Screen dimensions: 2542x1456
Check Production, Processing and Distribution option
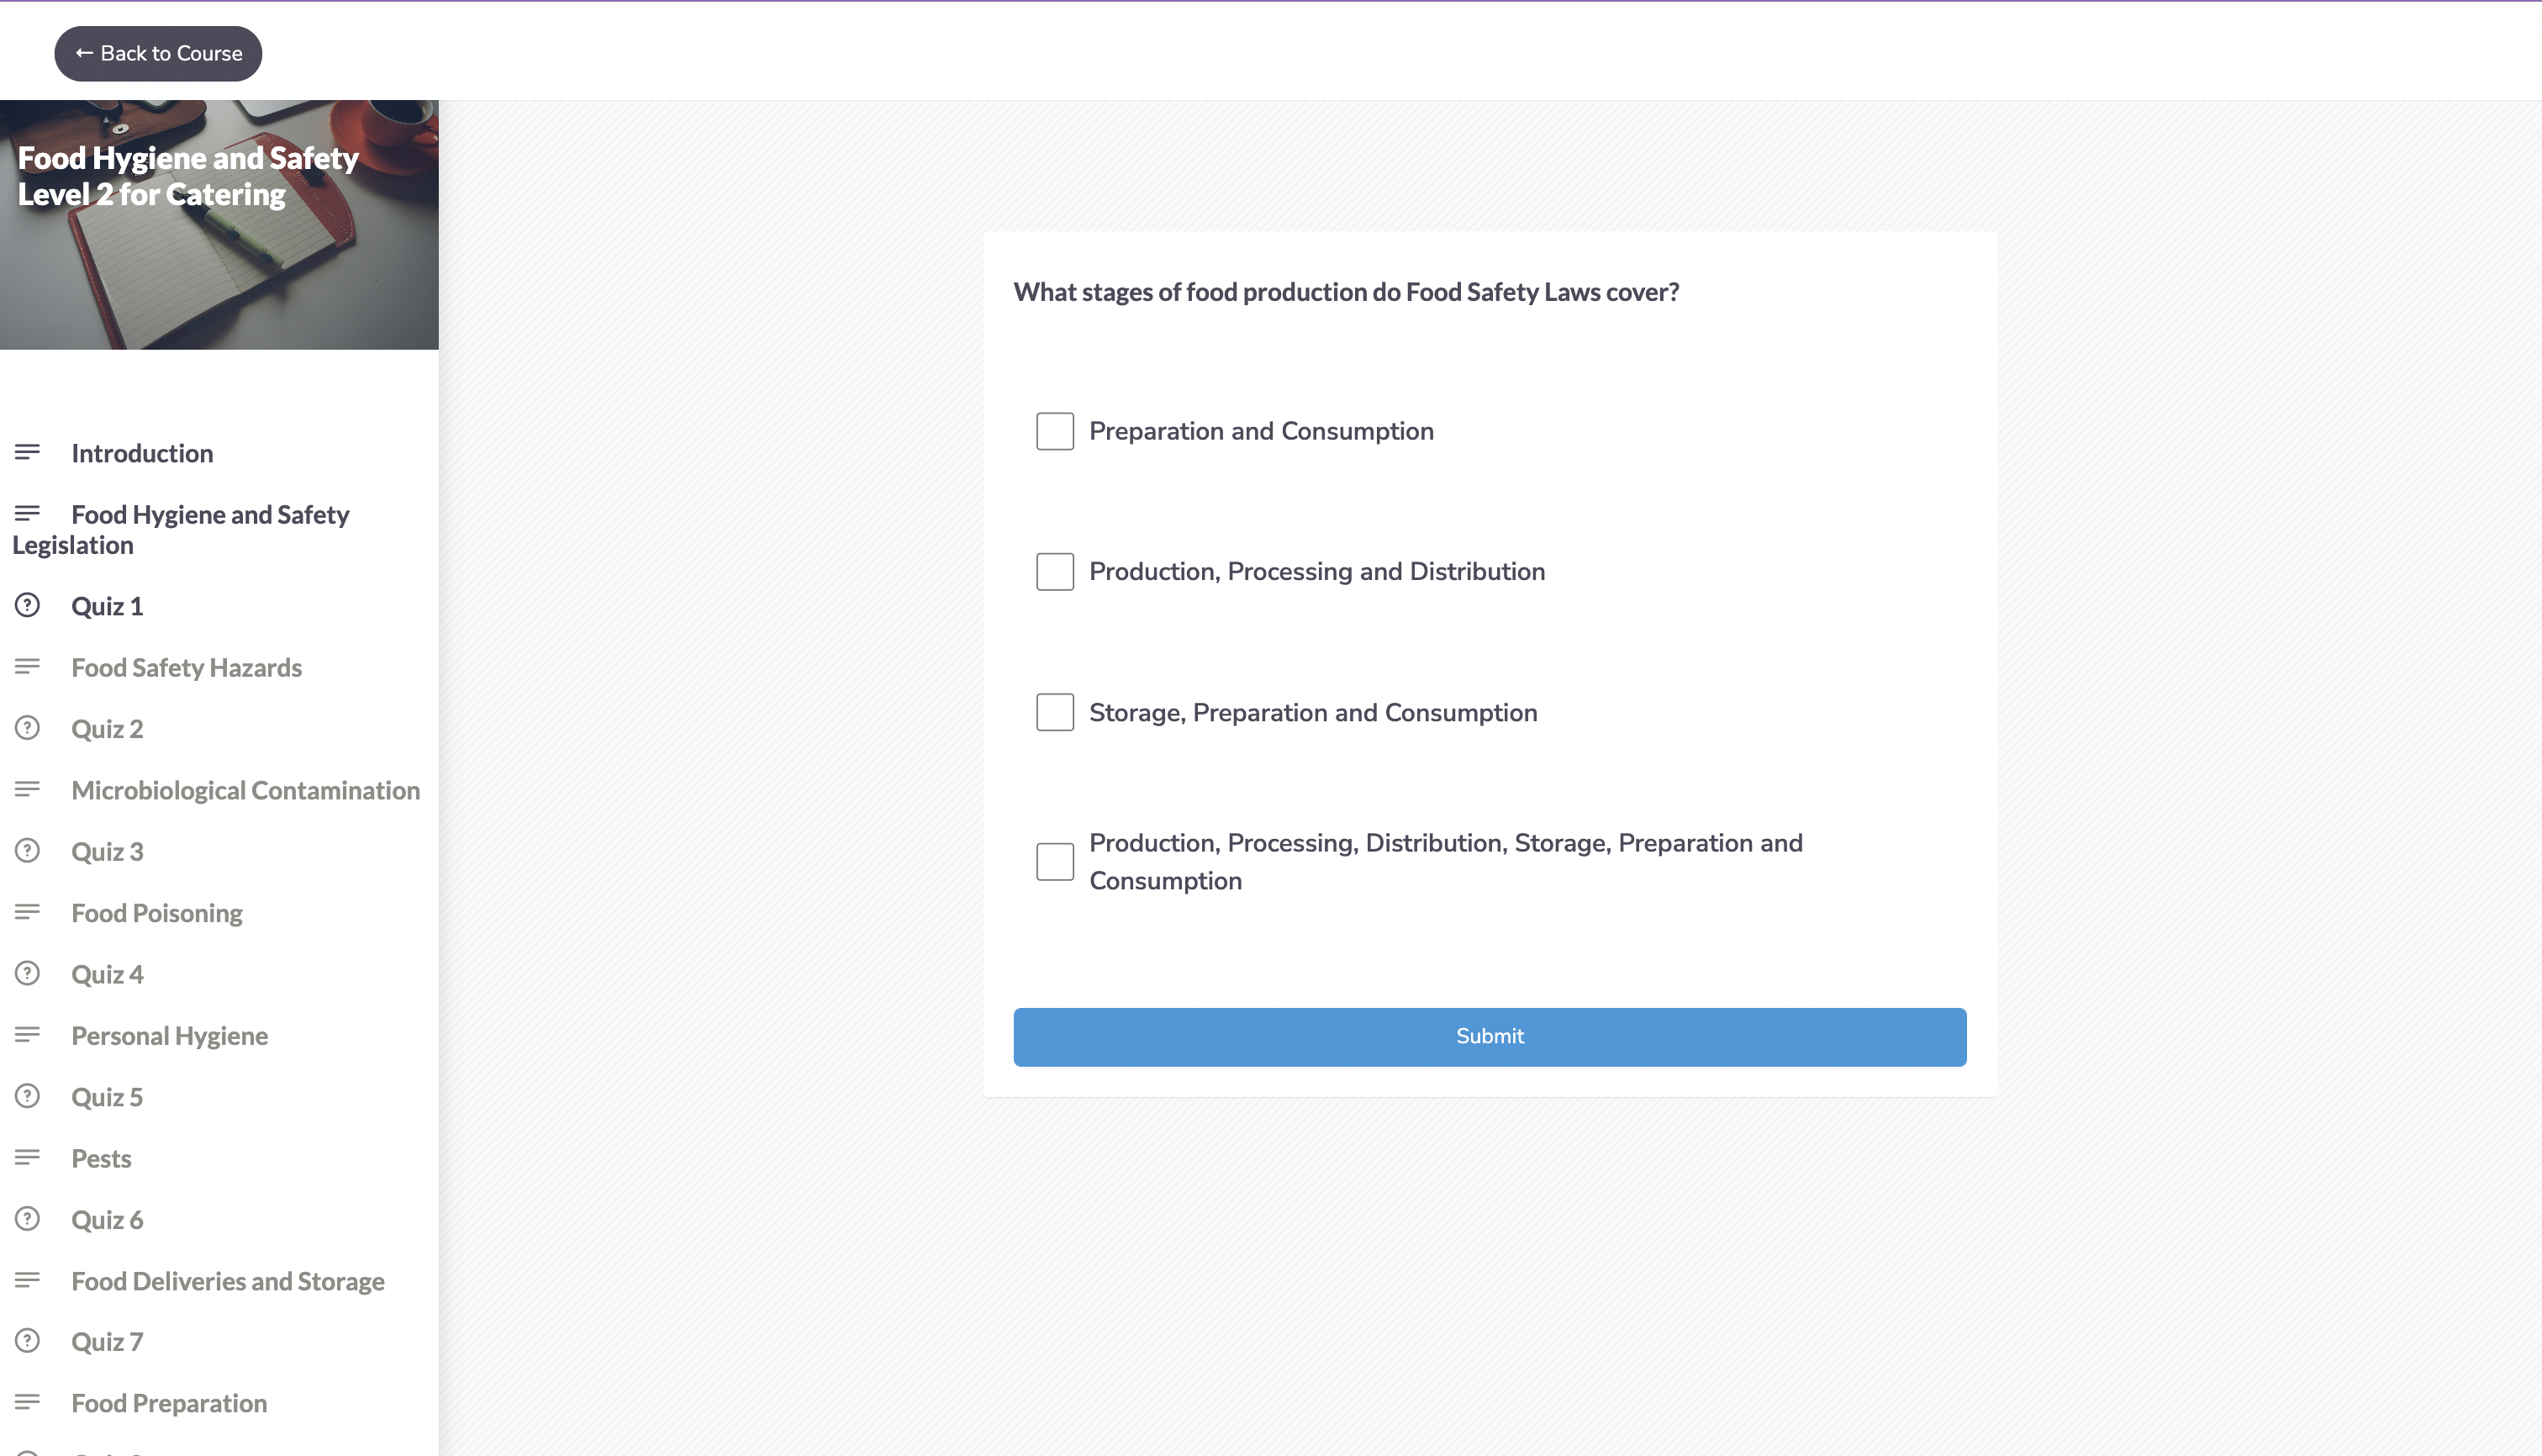point(1055,572)
